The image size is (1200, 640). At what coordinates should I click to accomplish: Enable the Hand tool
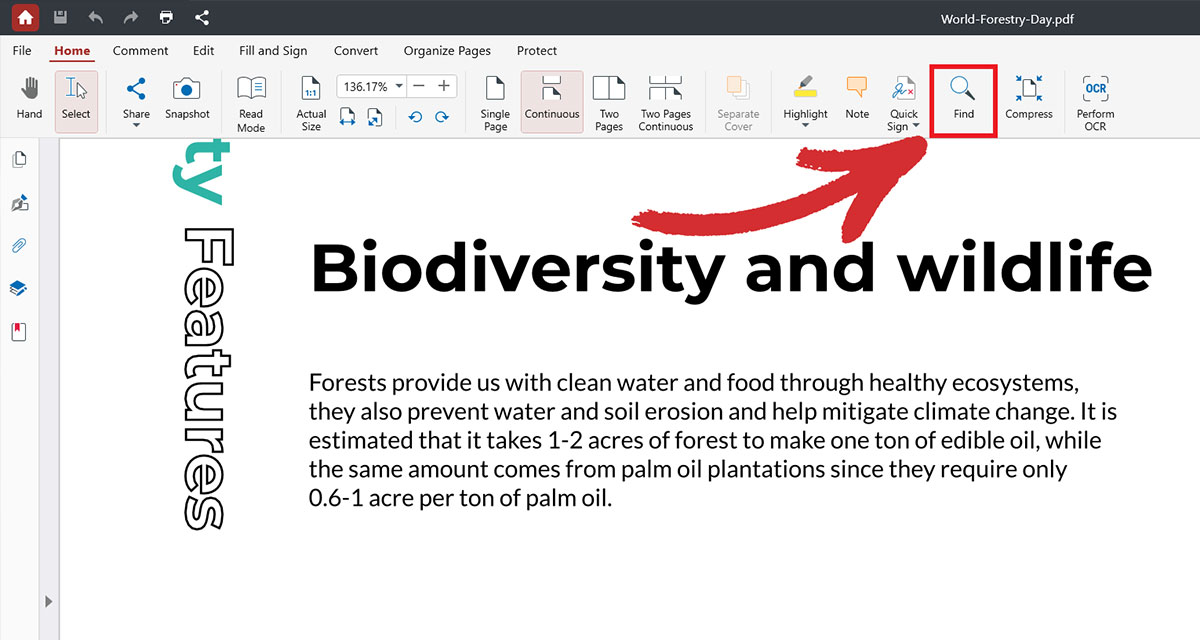click(x=29, y=99)
